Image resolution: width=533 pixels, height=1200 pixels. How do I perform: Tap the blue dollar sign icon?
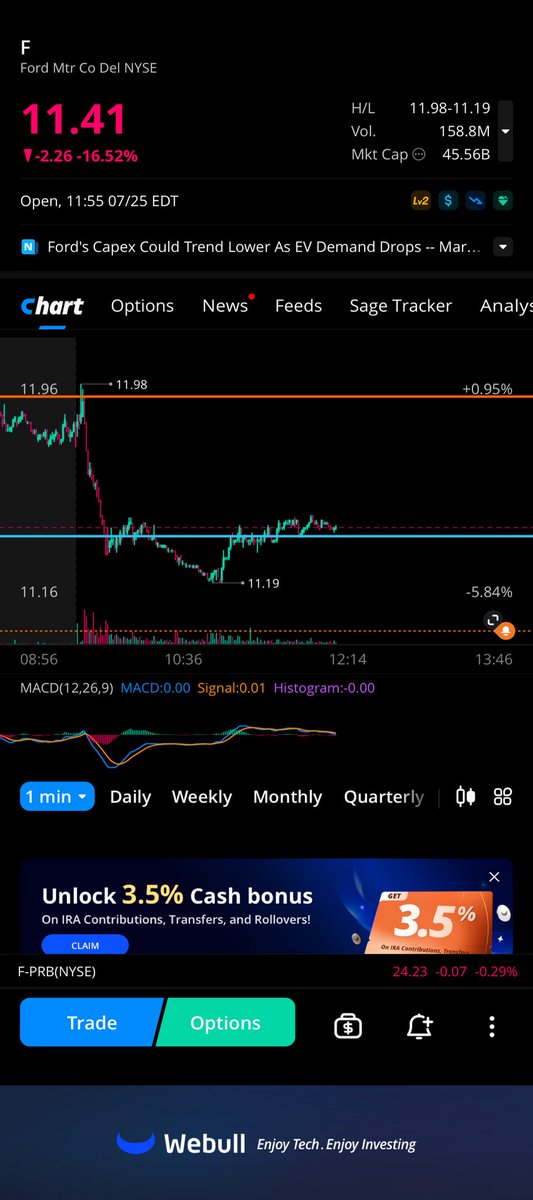[x=448, y=201]
